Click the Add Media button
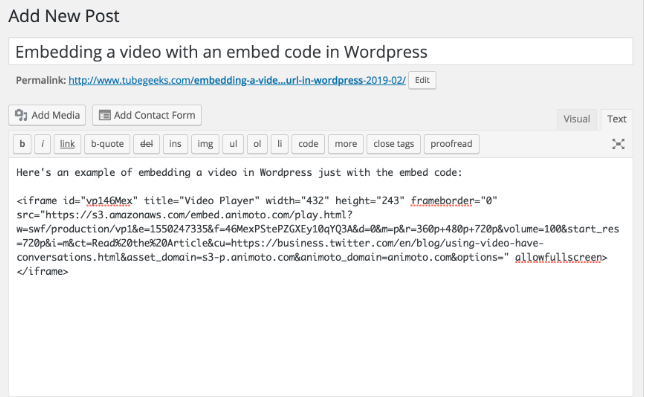 47,115
